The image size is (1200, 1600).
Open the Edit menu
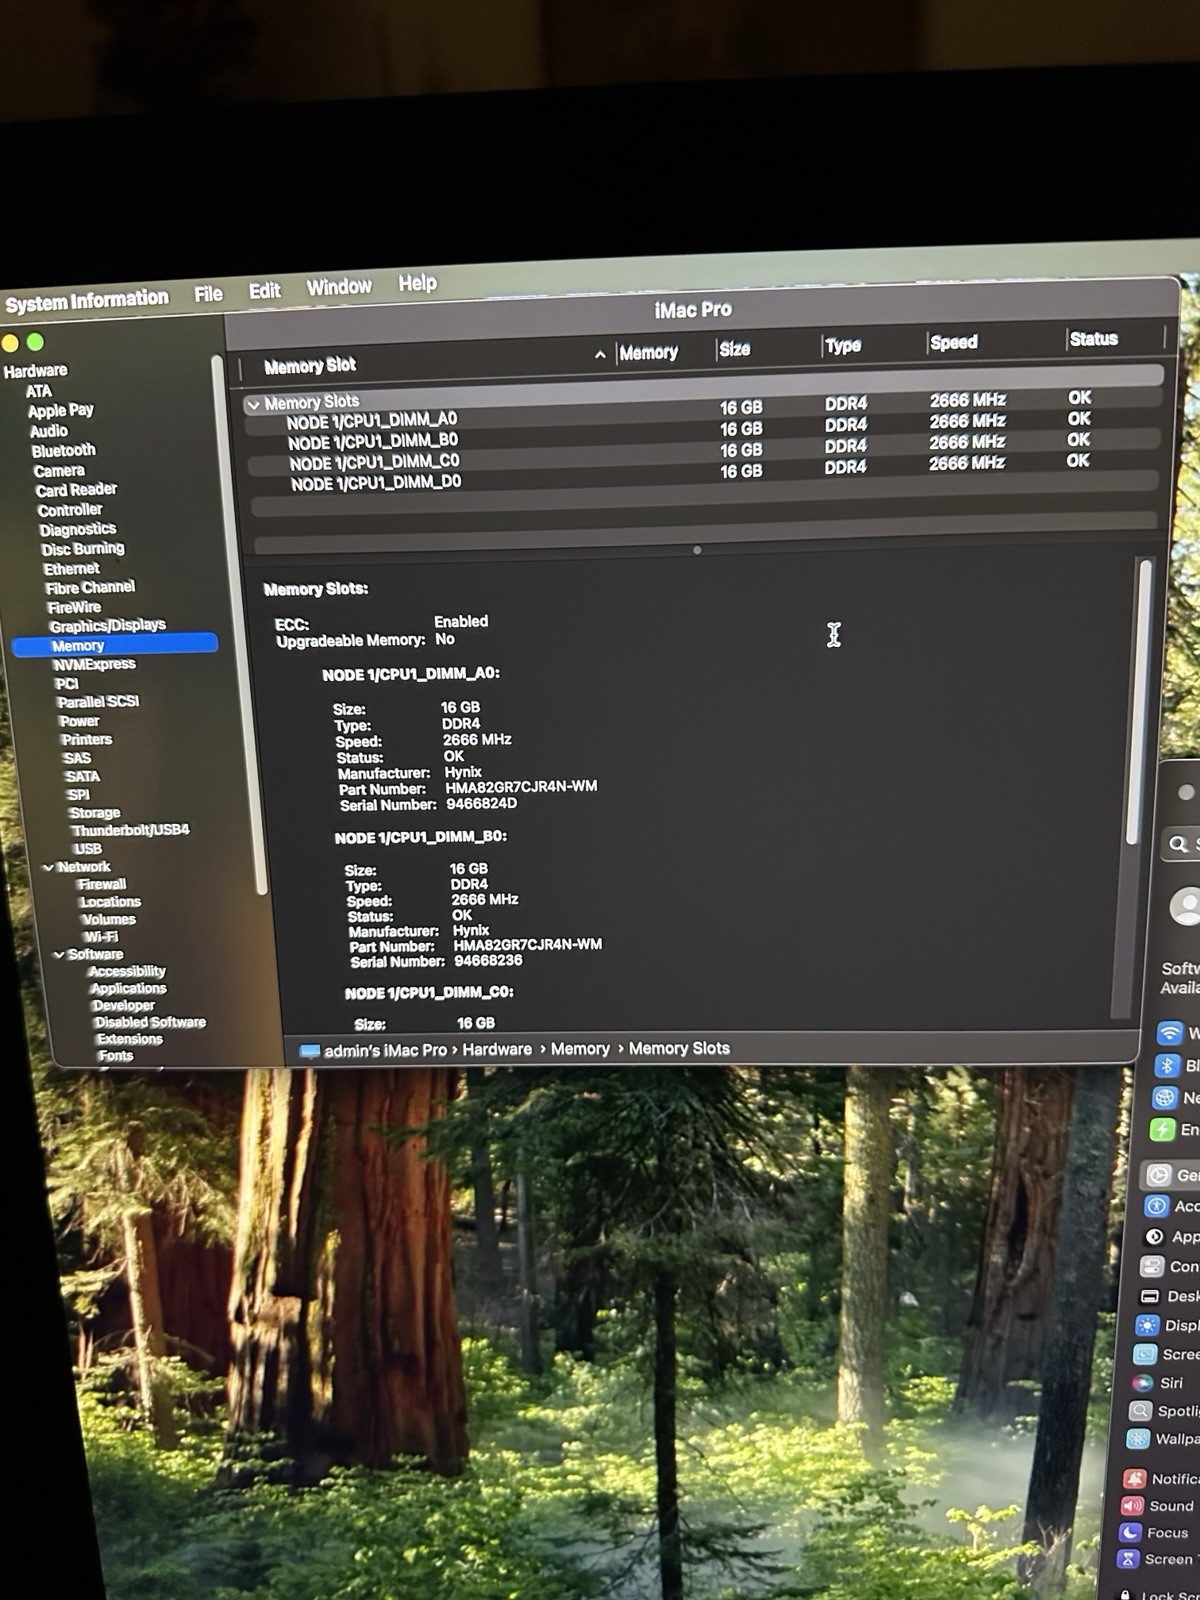pos(264,291)
